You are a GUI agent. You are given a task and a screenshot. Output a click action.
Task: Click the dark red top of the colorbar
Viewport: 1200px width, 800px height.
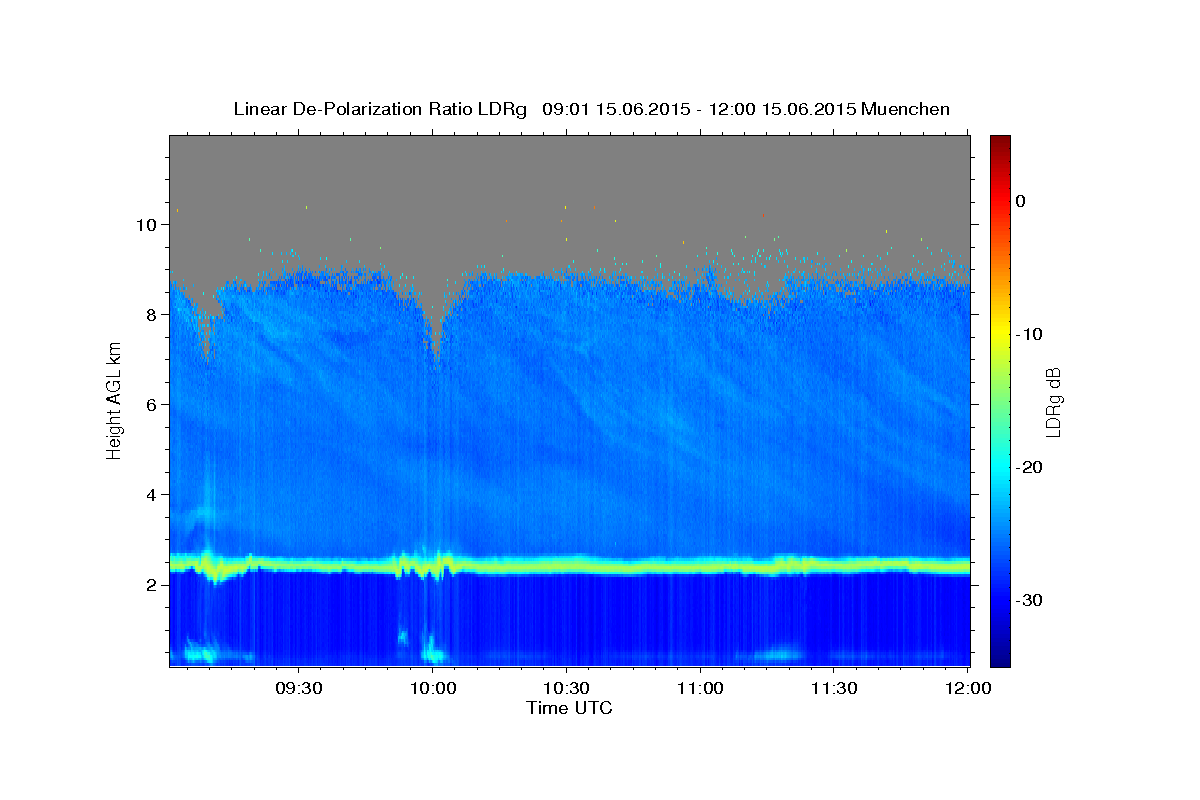tap(1000, 142)
